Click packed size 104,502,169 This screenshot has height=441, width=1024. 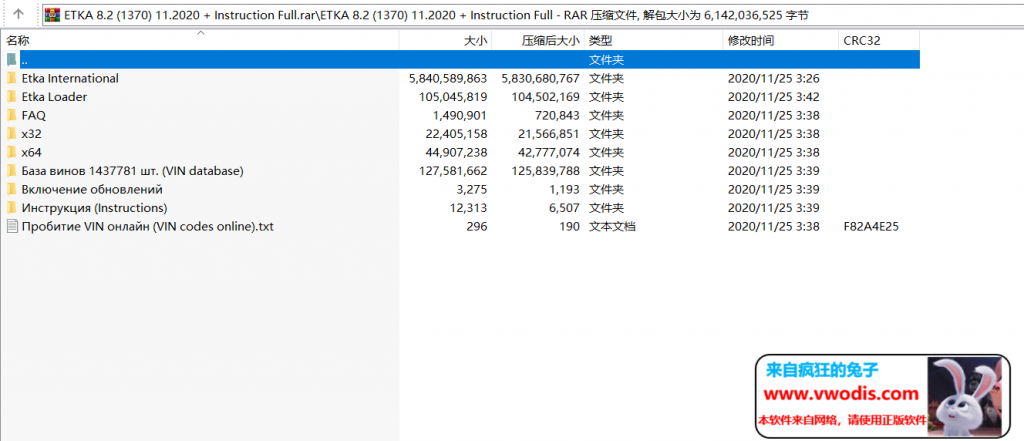pyautogui.click(x=545, y=97)
